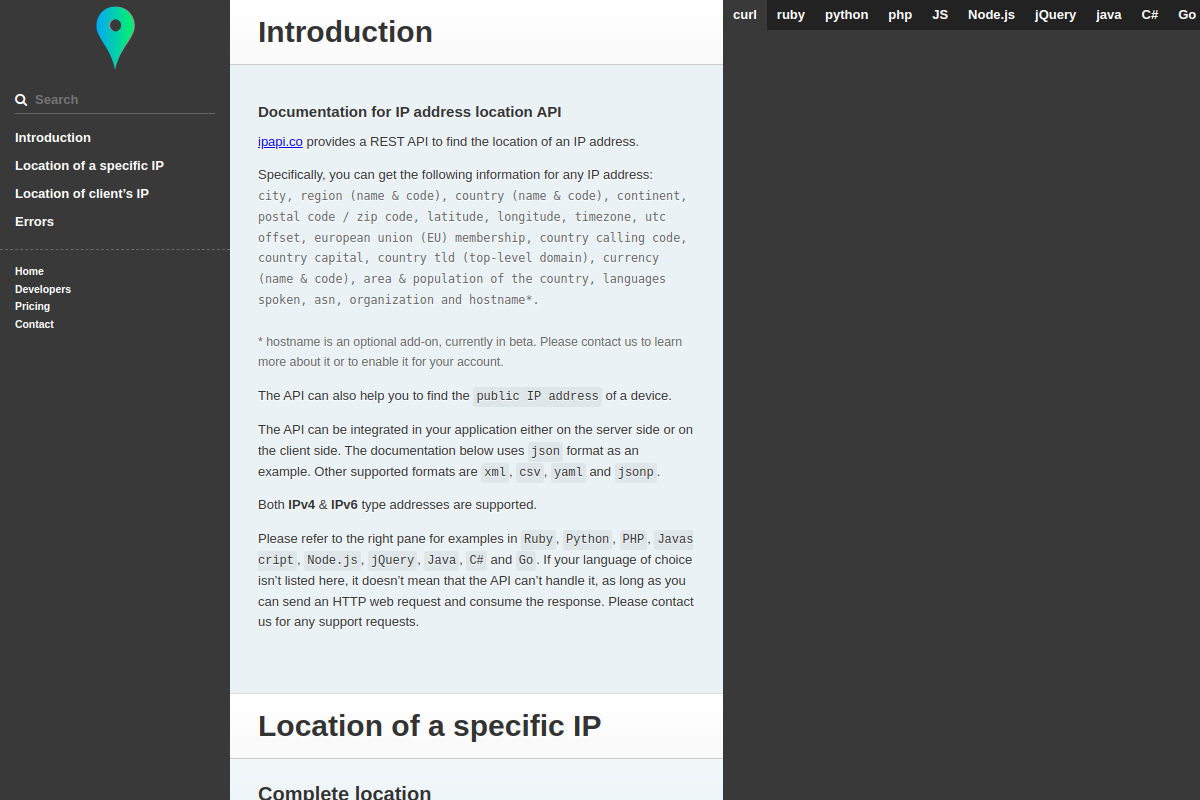This screenshot has height=800, width=1200.
Task: Click the 'yaml' inline code label
Action: pos(568,472)
